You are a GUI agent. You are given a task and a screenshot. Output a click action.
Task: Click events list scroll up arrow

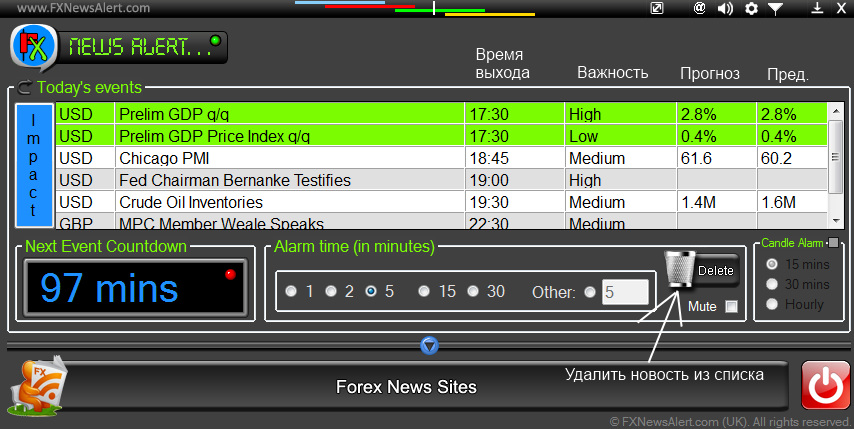pos(836,111)
